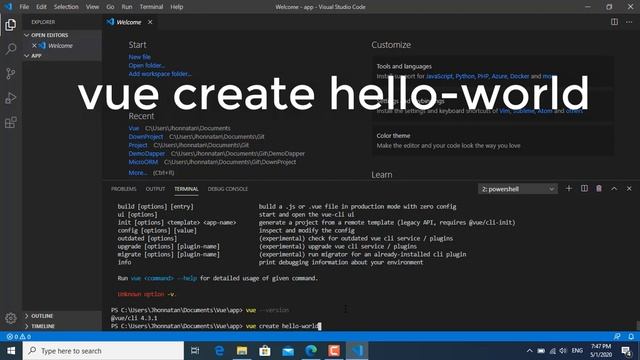Open recent Vue folder link
Viewport: 640px width, 360px height.
134,128
